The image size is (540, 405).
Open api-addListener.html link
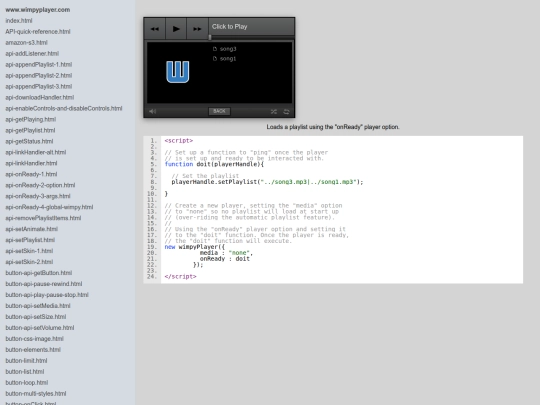coord(32,54)
